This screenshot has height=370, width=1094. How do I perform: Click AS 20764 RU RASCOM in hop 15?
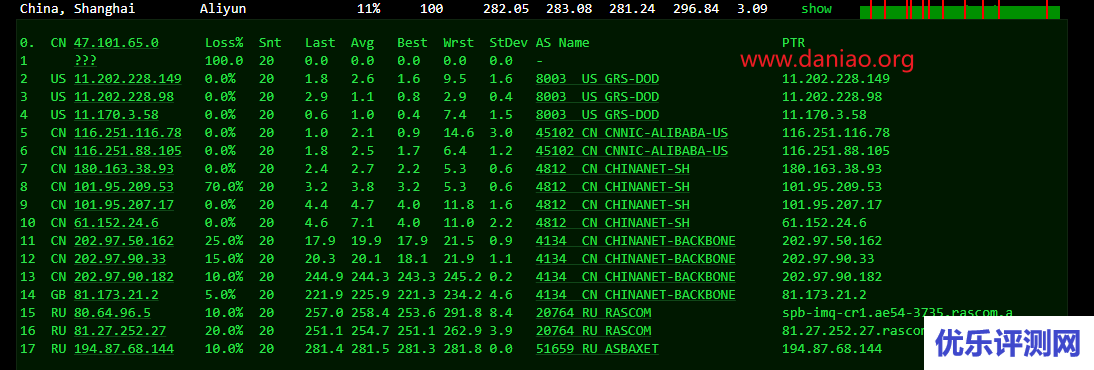pyautogui.click(x=593, y=313)
